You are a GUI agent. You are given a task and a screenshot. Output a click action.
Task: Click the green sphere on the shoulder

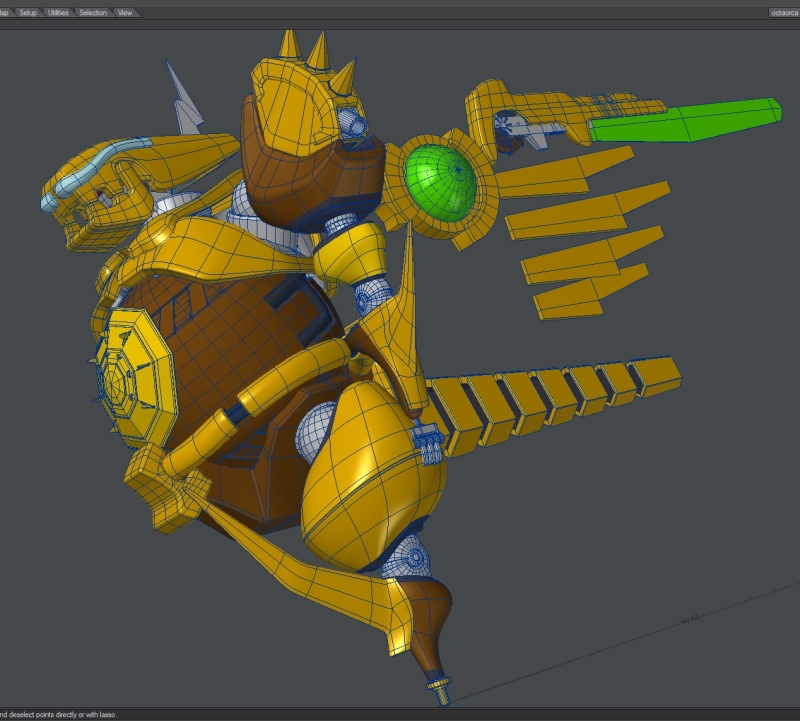click(440, 181)
